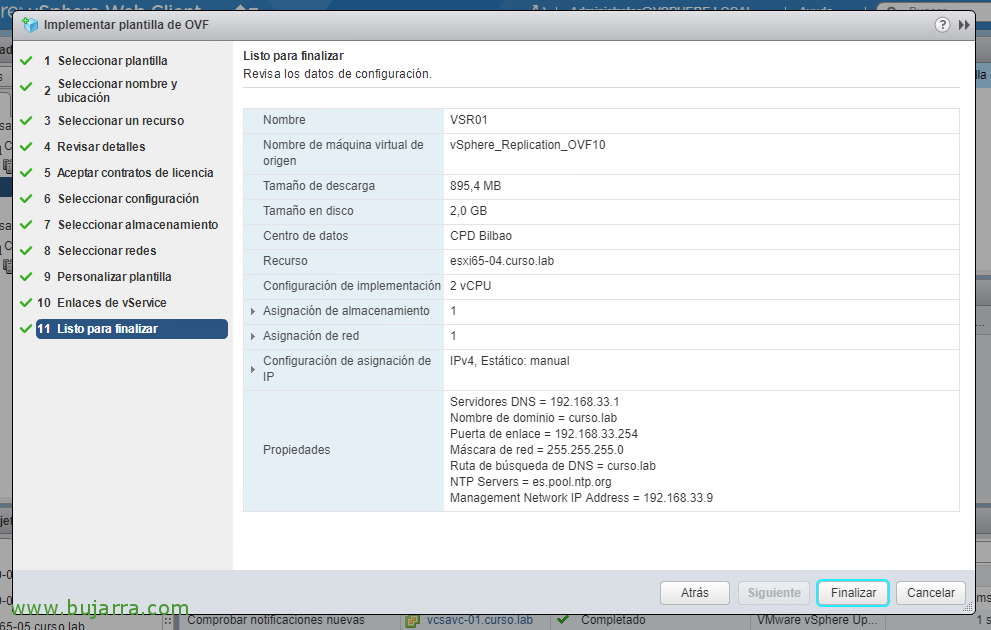
Task: Click Management Network IP Address line
Action: (581, 498)
